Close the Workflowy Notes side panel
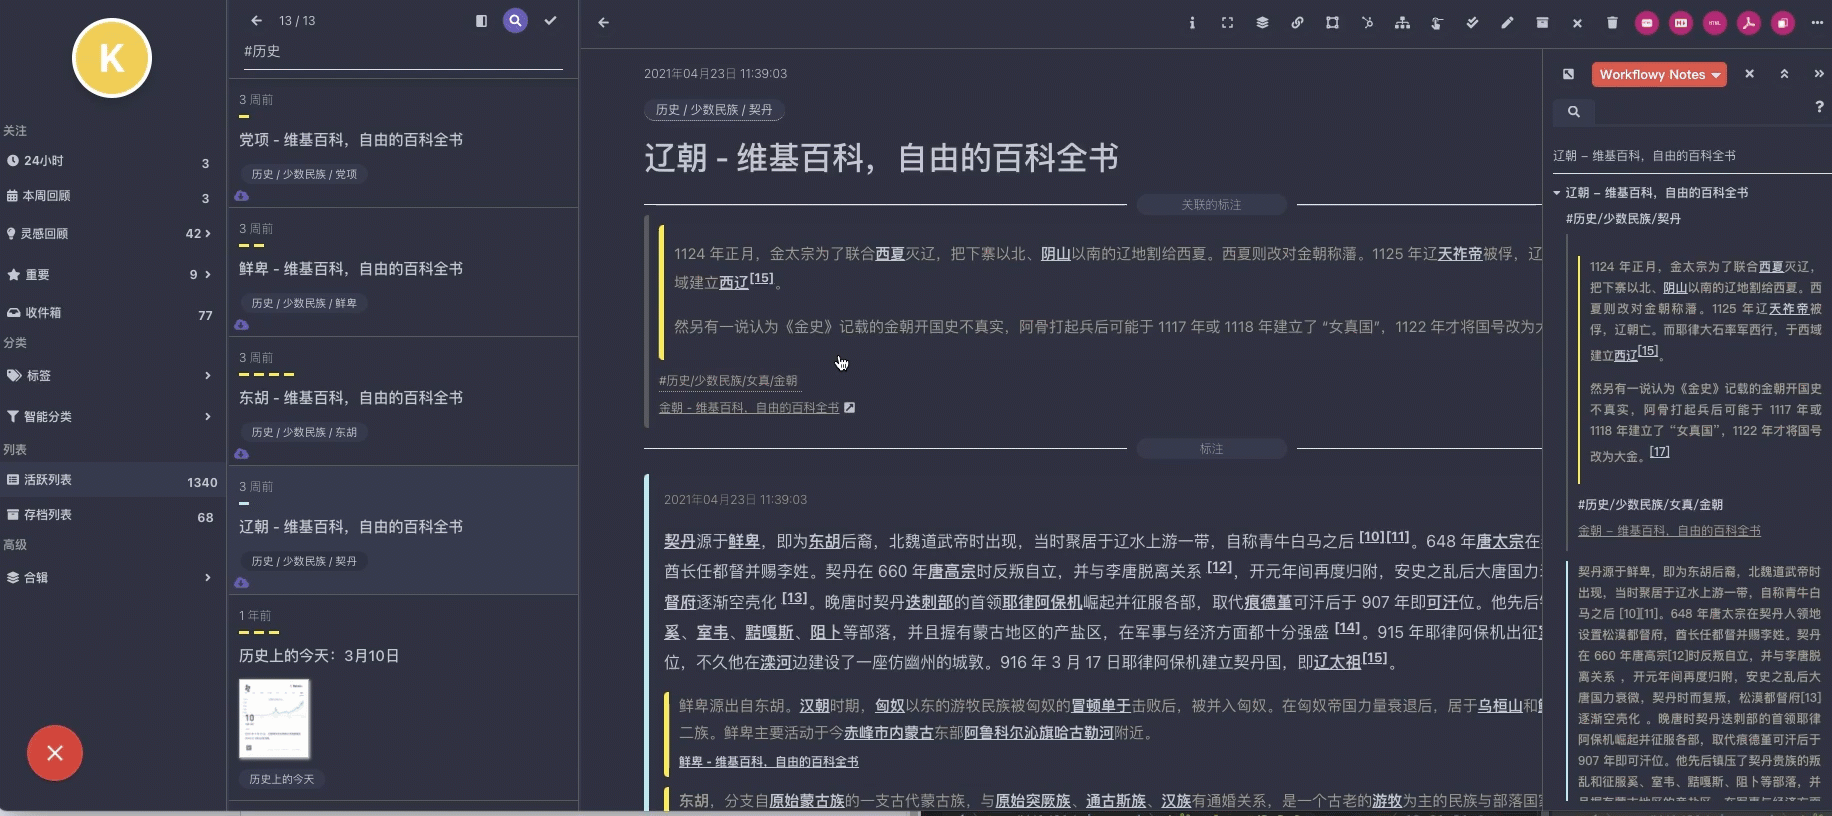The image size is (1832, 816). 1749,74
